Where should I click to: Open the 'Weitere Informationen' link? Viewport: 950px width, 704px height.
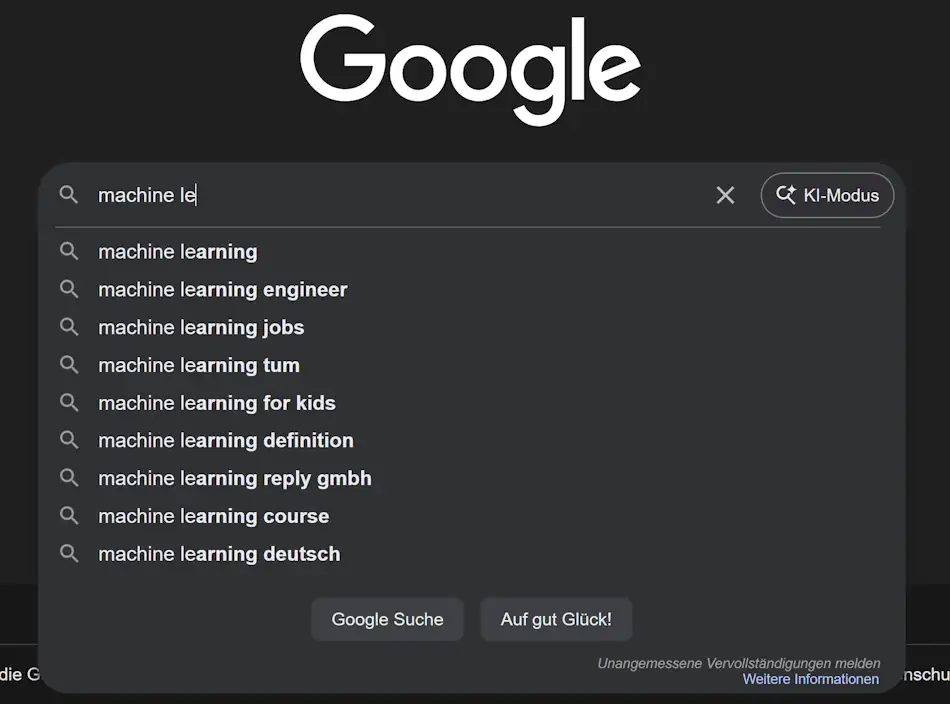point(810,679)
